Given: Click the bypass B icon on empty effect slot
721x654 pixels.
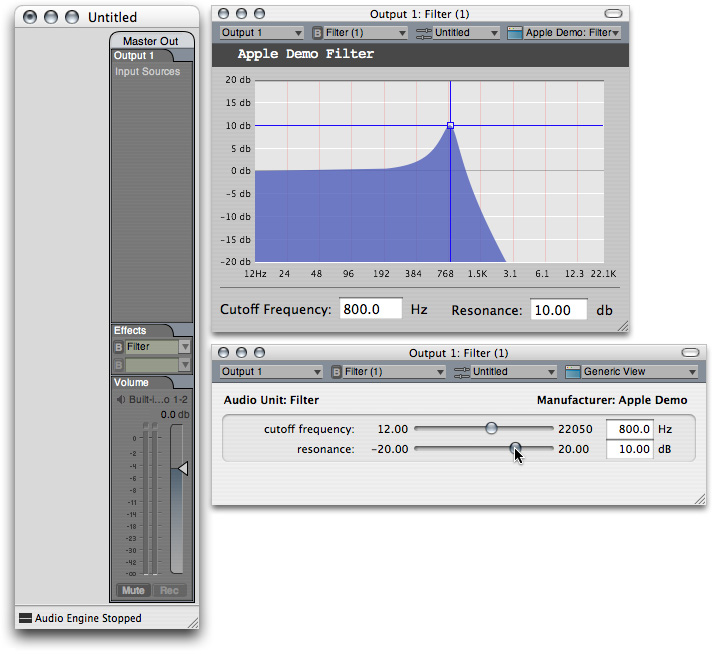Looking at the screenshot, I should 118,364.
